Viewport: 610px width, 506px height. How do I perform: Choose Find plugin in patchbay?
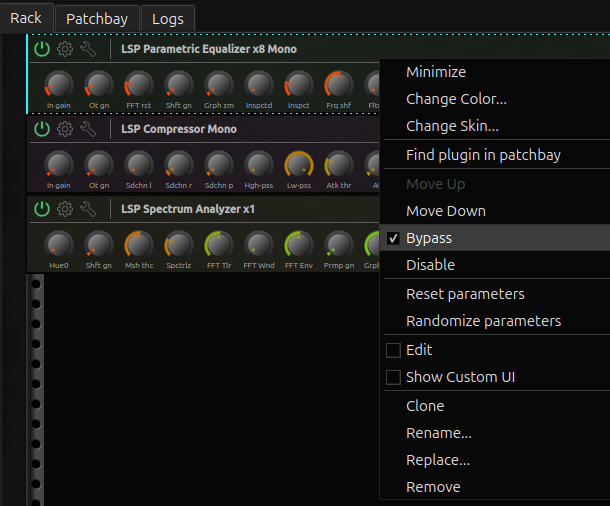point(495,155)
